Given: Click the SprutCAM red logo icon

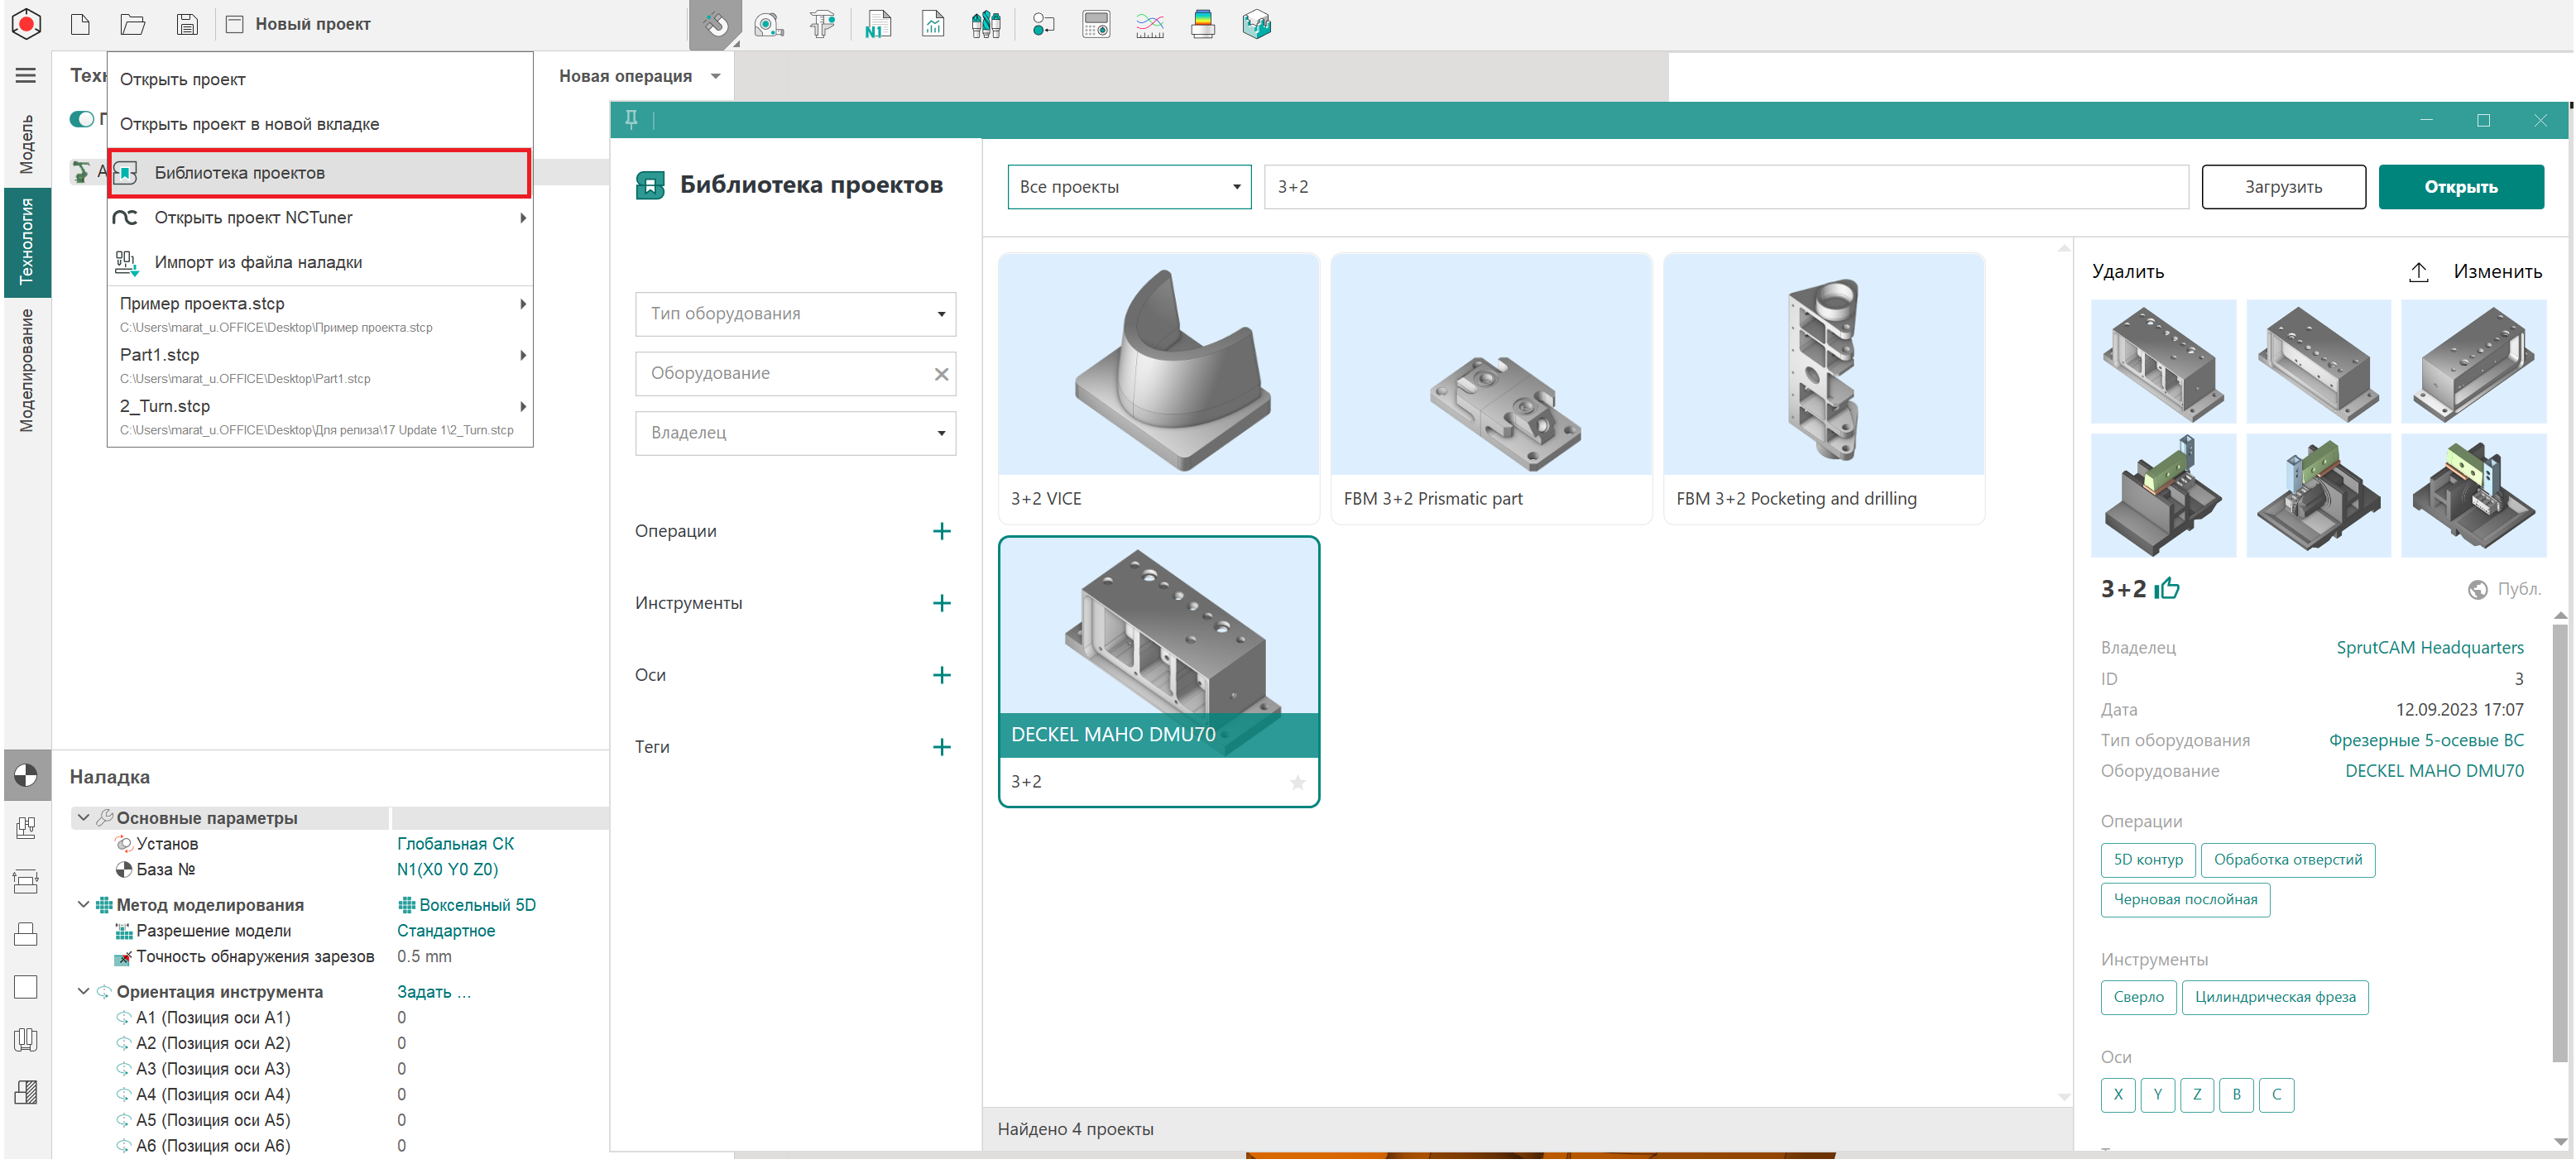Looking at the screenshot, I should pyautogui.click(x=26, y=24).
